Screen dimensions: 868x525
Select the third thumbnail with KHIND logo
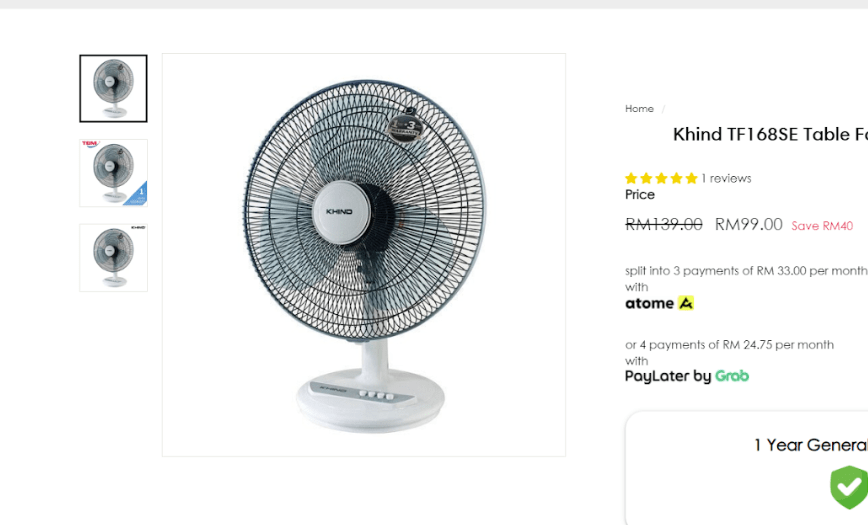113,258
